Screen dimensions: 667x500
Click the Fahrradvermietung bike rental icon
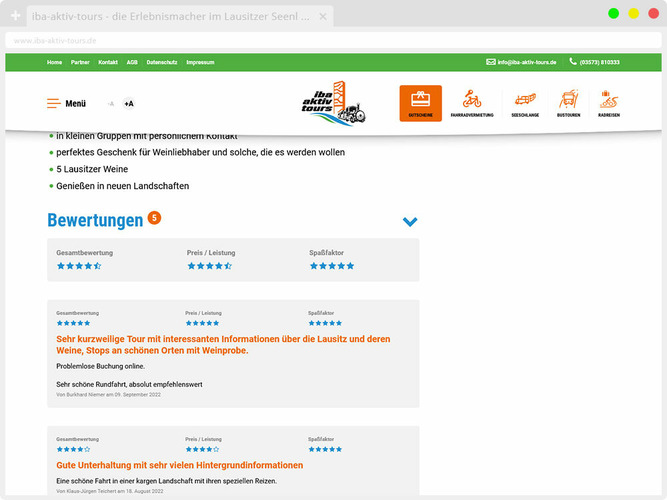(x=472, y=102)
